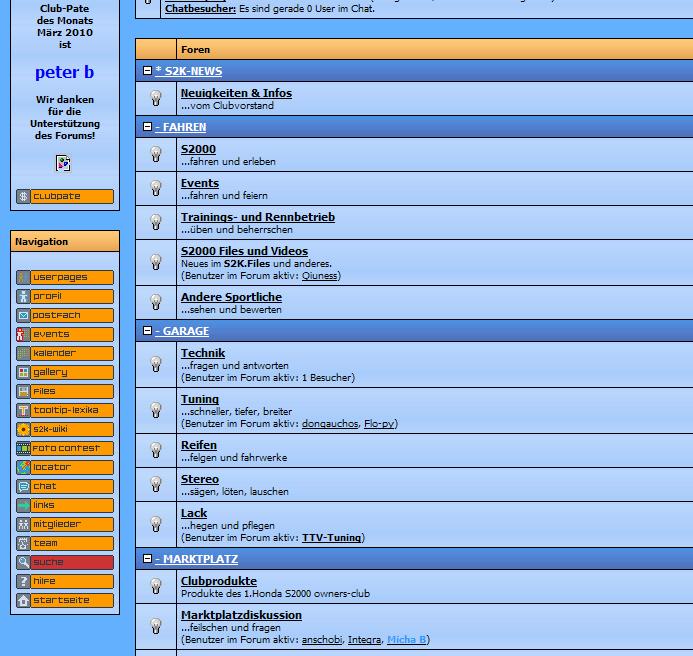Click the lightbulb icon next to Stereo forum
This screenshot has width=693, height=656.
pos(156,484)
